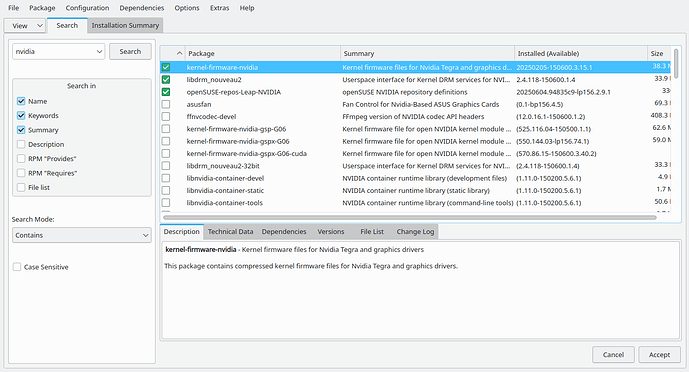Sort by the Package column header
This screenshot has height=372, width=689.
tap(263, 53)
